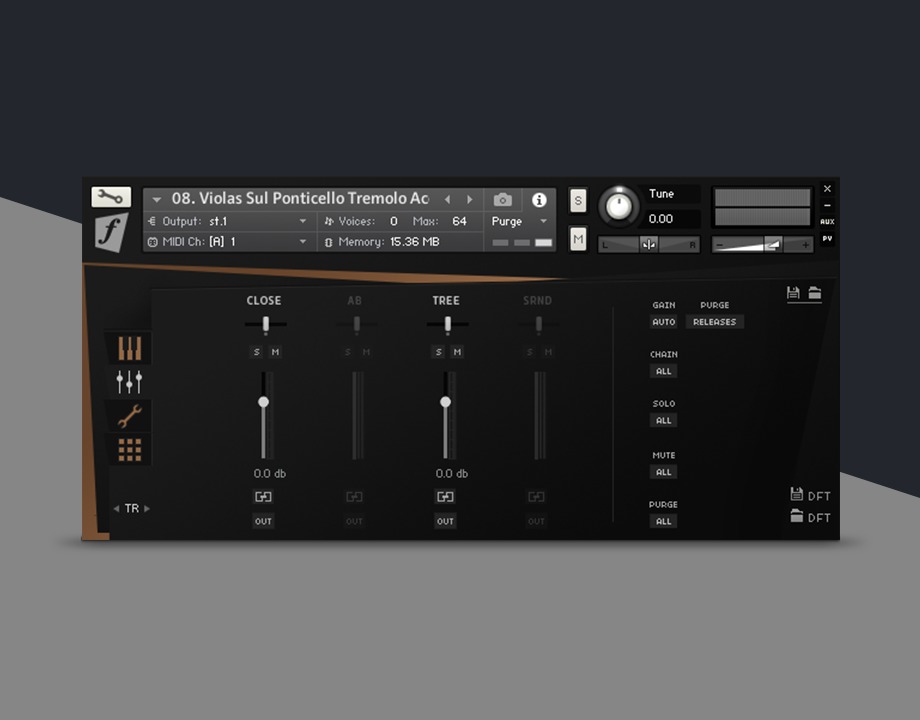Viewport: 920px width, 720px height.
Task: Open the keyboard view sidebar icon
Action: click(x=130, y=348)
